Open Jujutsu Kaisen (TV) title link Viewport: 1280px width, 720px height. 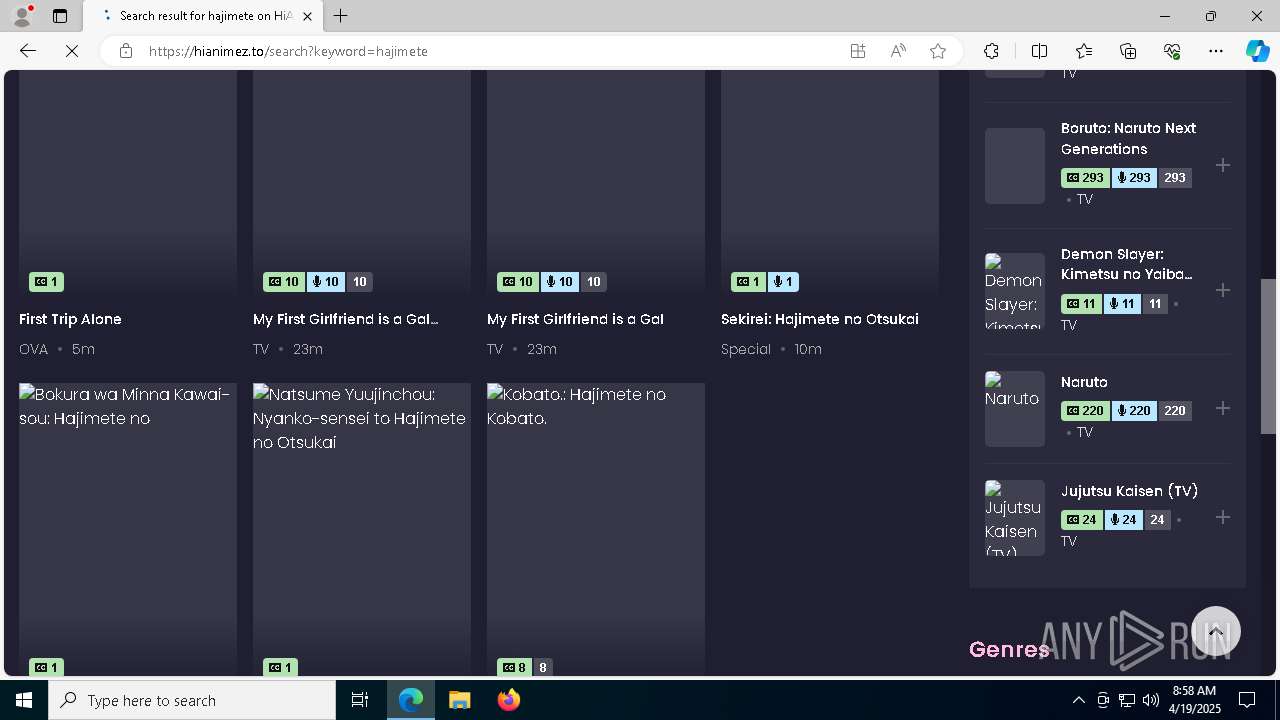(x=1129, y=491)
